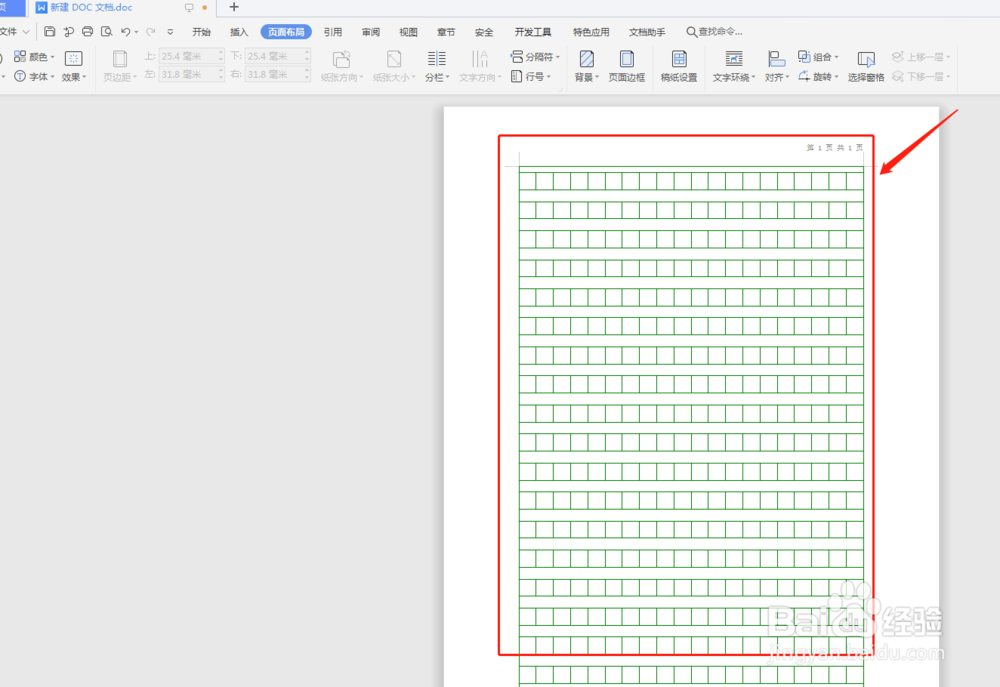Click the 页边距 margins icon
Screen dimensions: 1000x687
coord(119,59)
